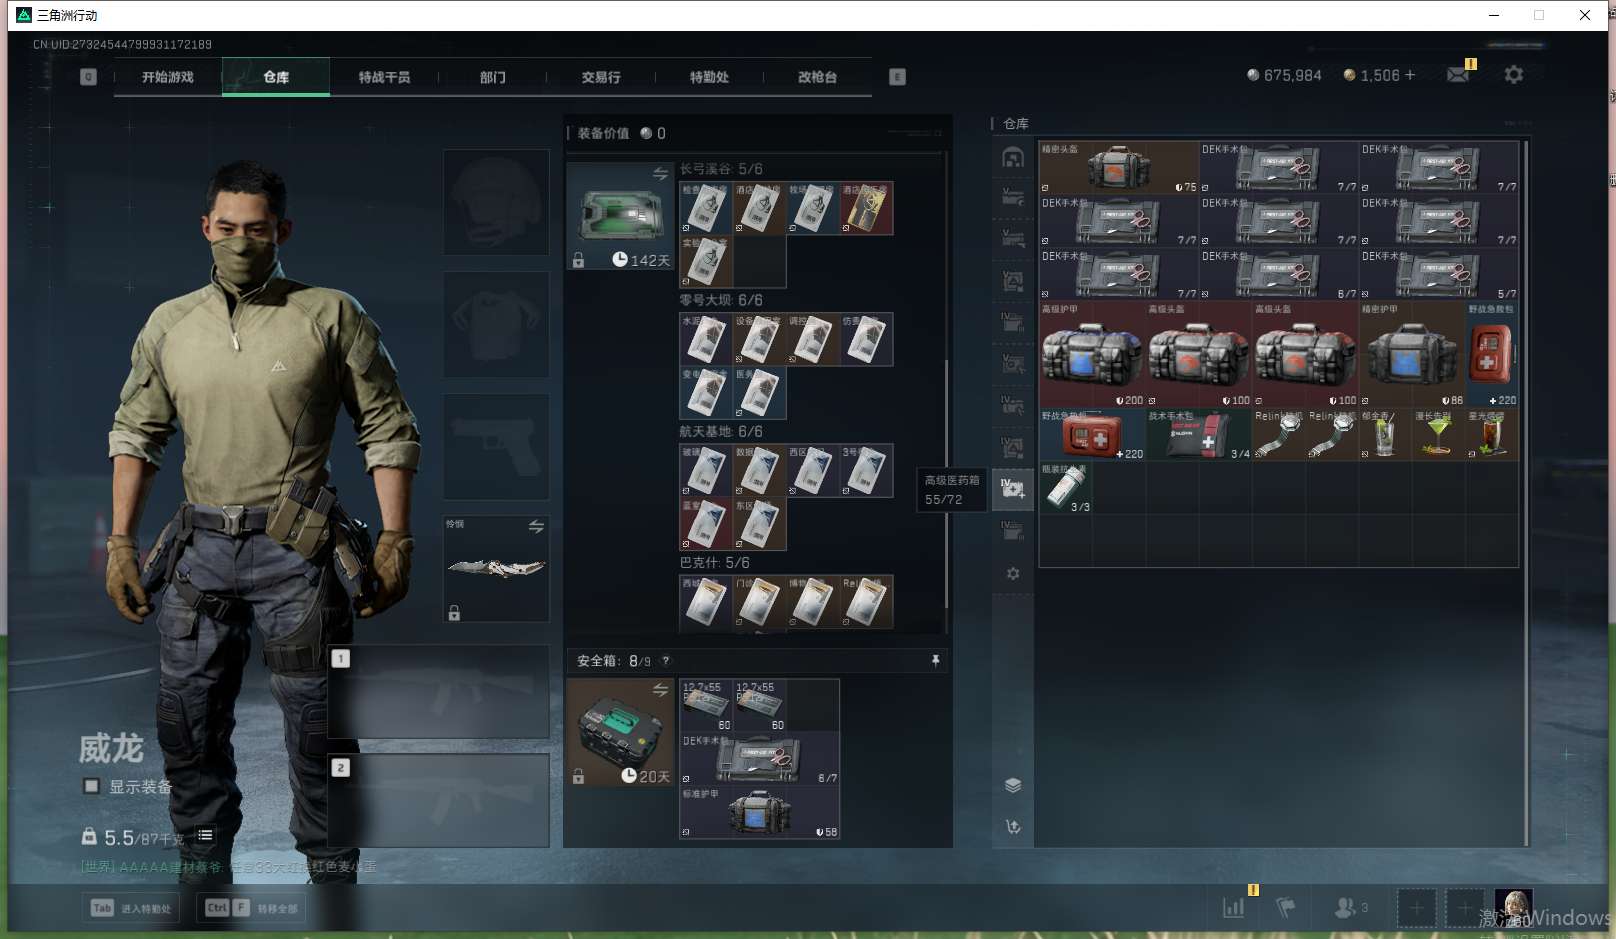Pin the 安全箱 panel

(x=935, y=660)
